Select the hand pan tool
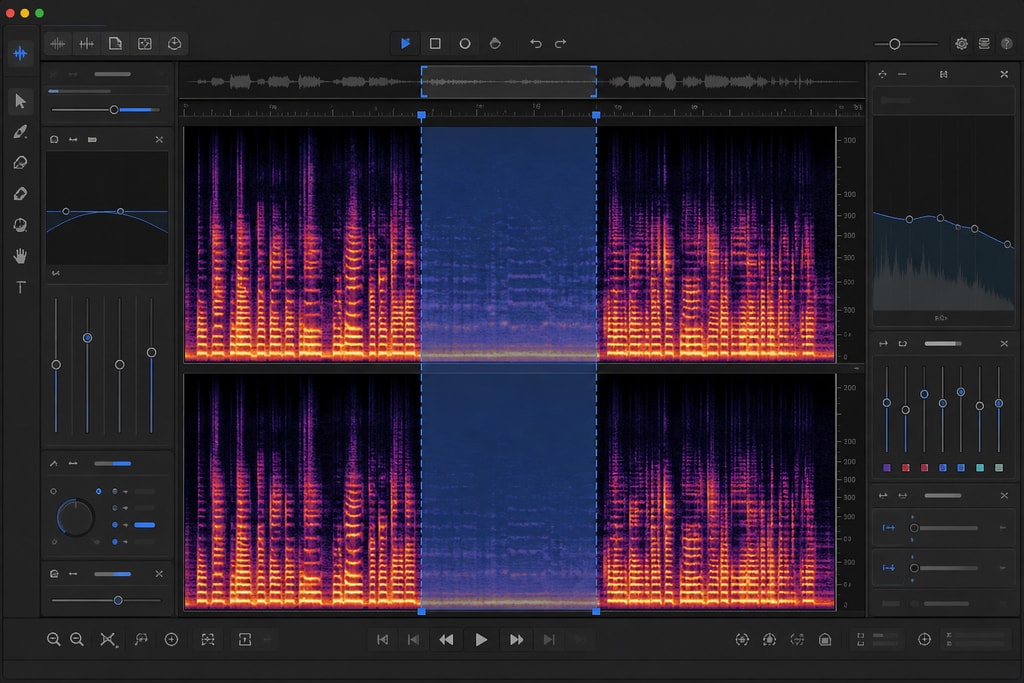The width and height of the screenshot is (1024, 683). click(x=20, y=256)
